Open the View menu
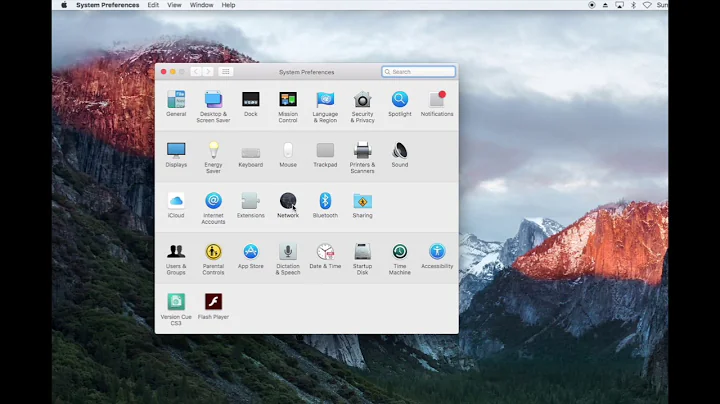Screen dimensions: 720x404 pos(174,5)
